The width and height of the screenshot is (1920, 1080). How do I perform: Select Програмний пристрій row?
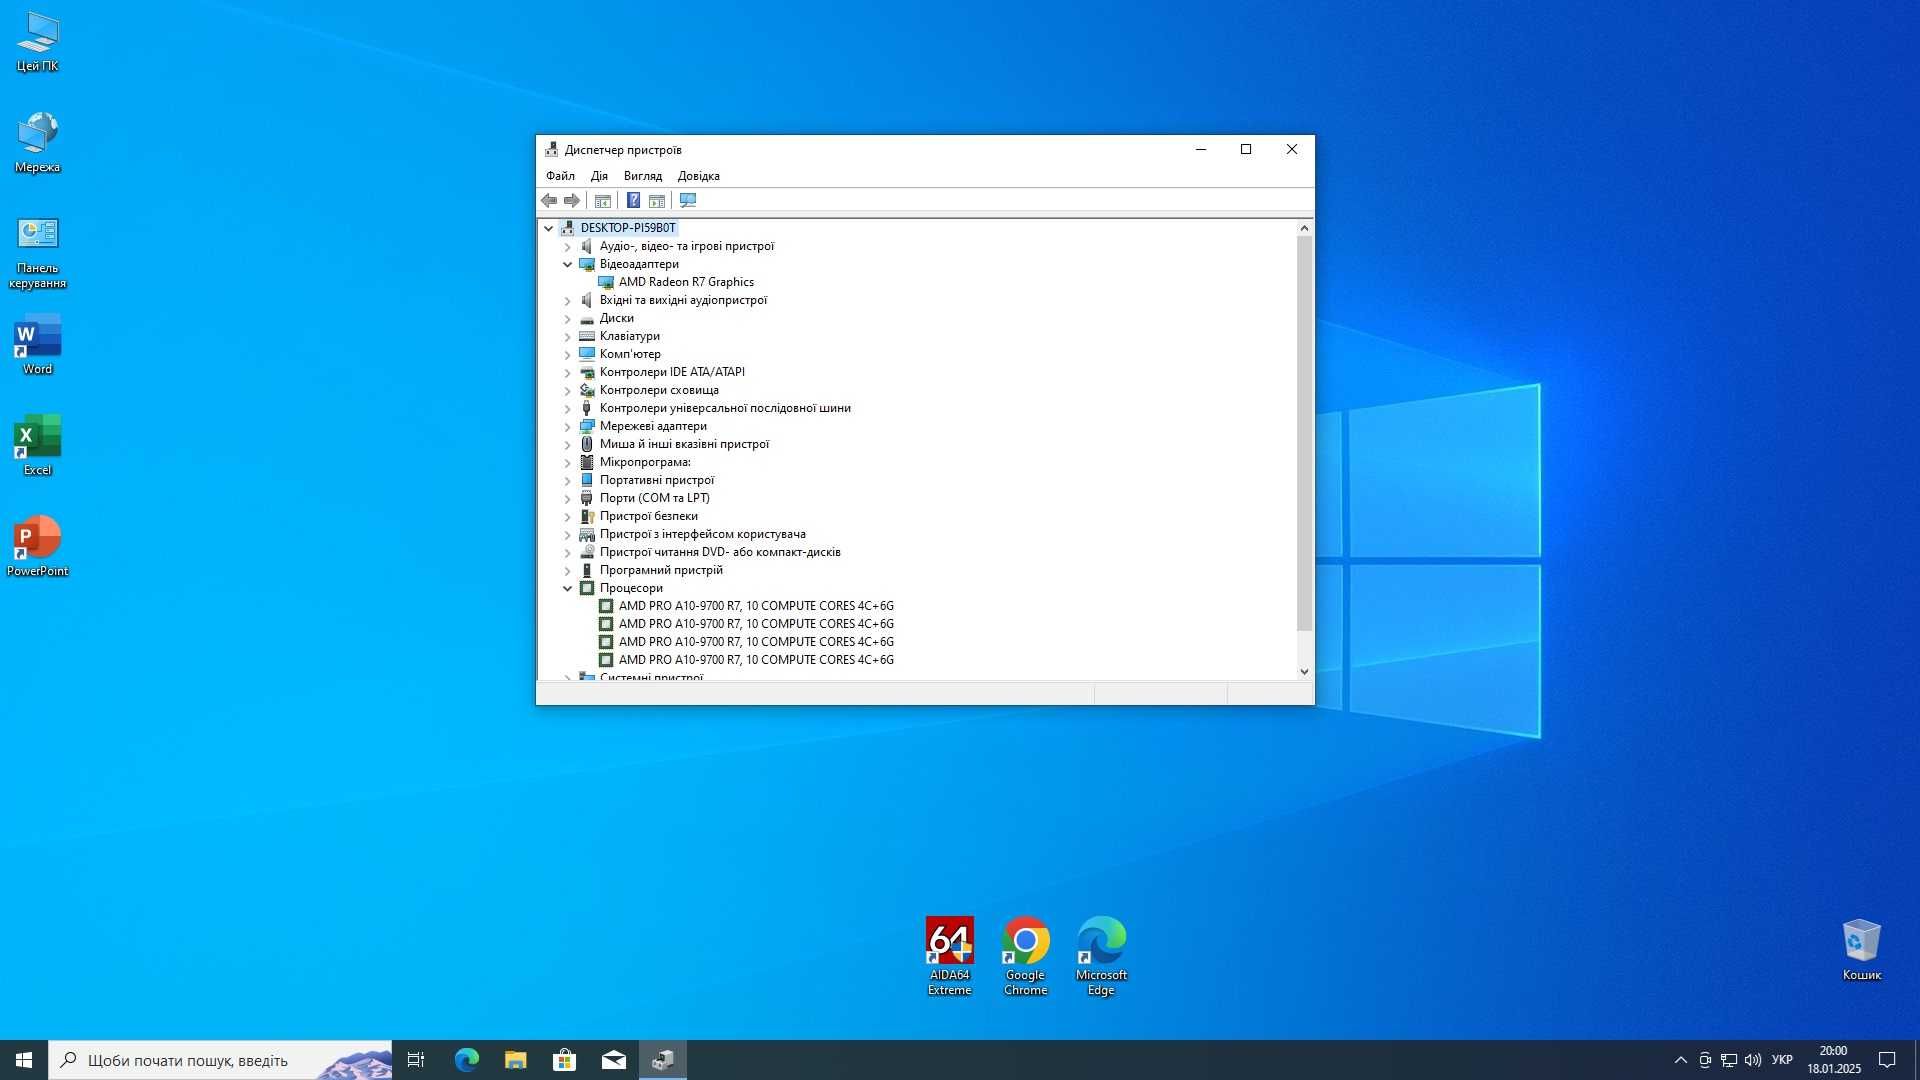tap(661, 570)
